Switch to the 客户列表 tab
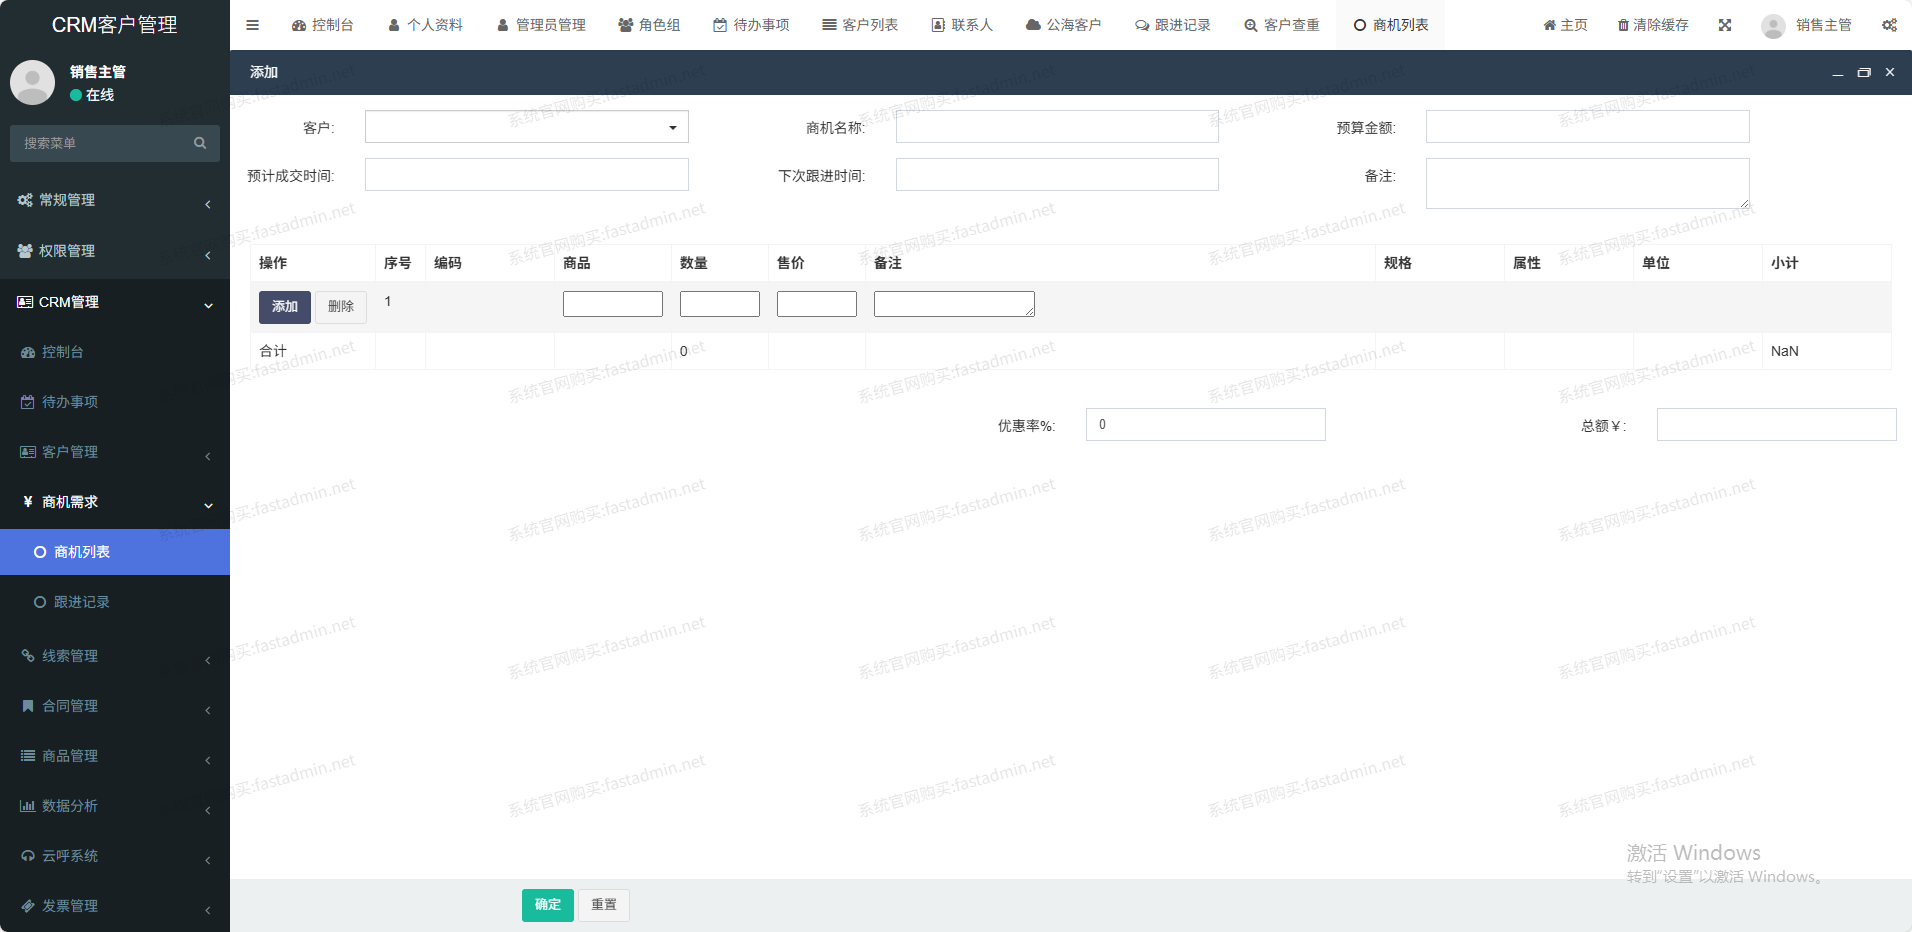The width and height of the screenshot is (1912, 932). (x=860, y=25)
